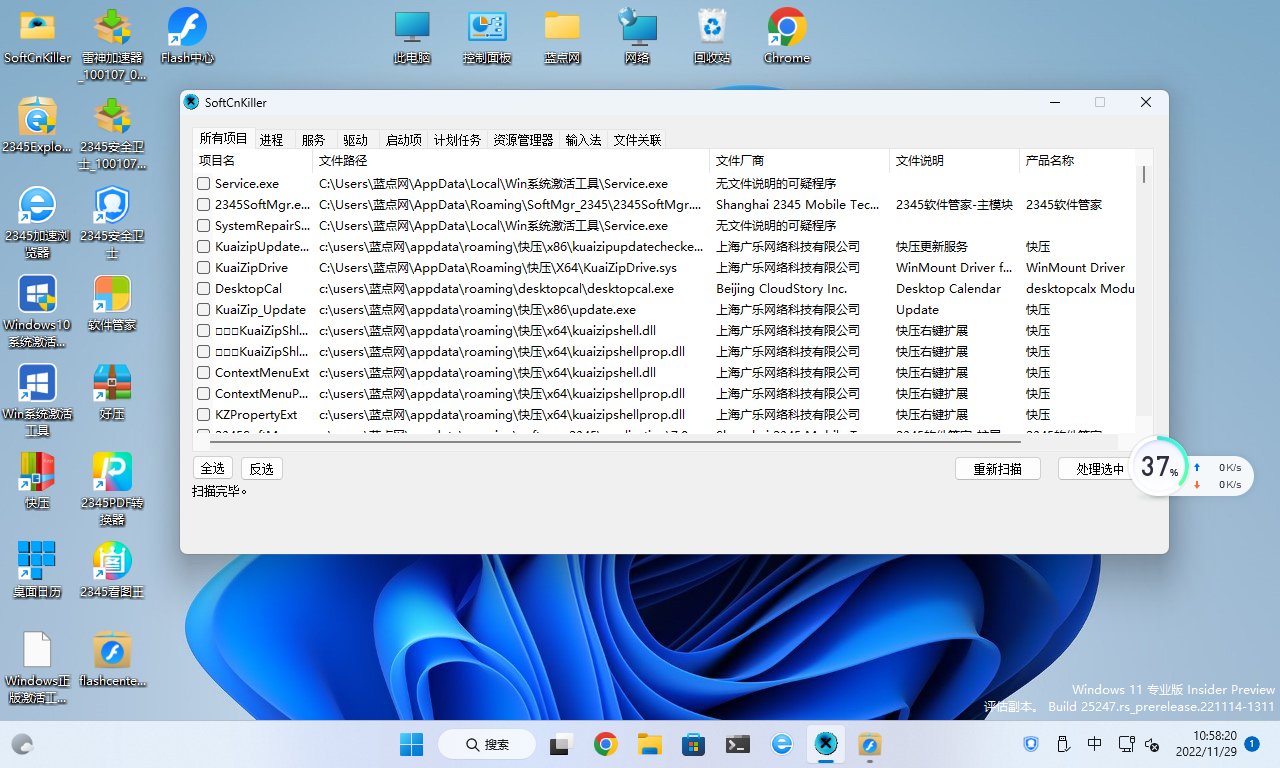
Task: Sort list by 文件厂商 column header
Action: 799,160
